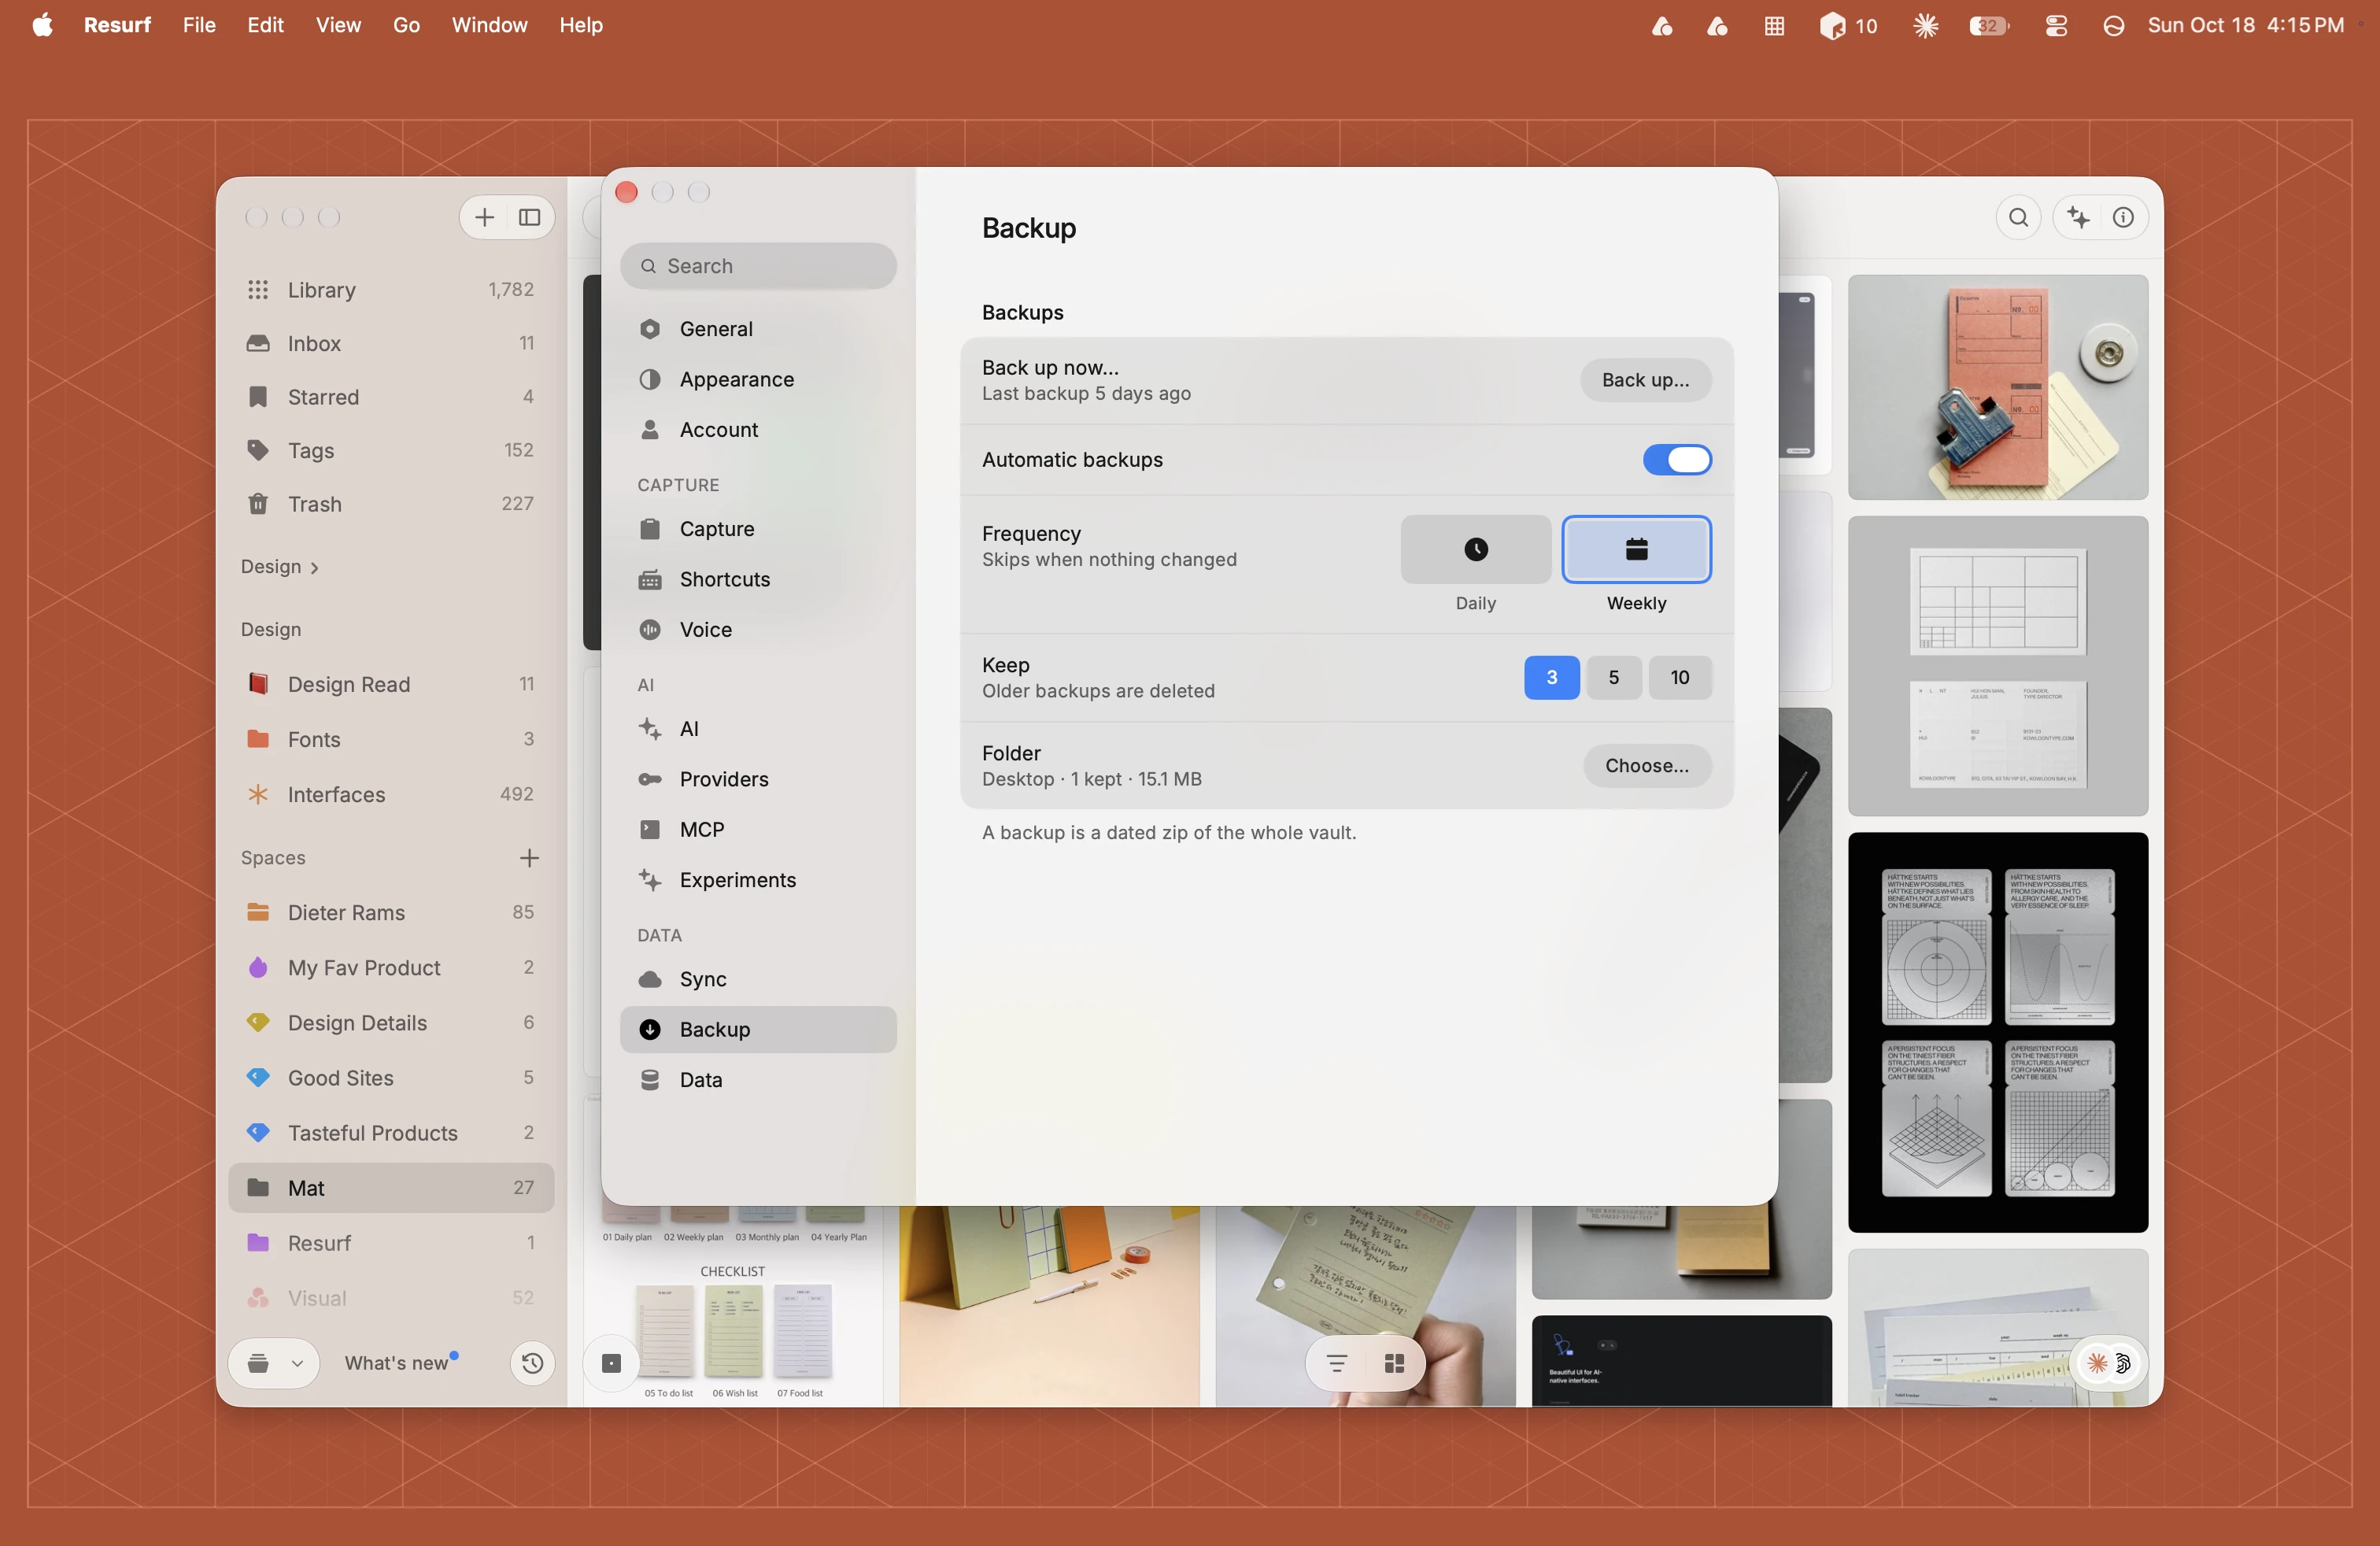2380x1546 pixels.
Task: Open the pink notebook thumbnail
Action: pos(1997,387)
